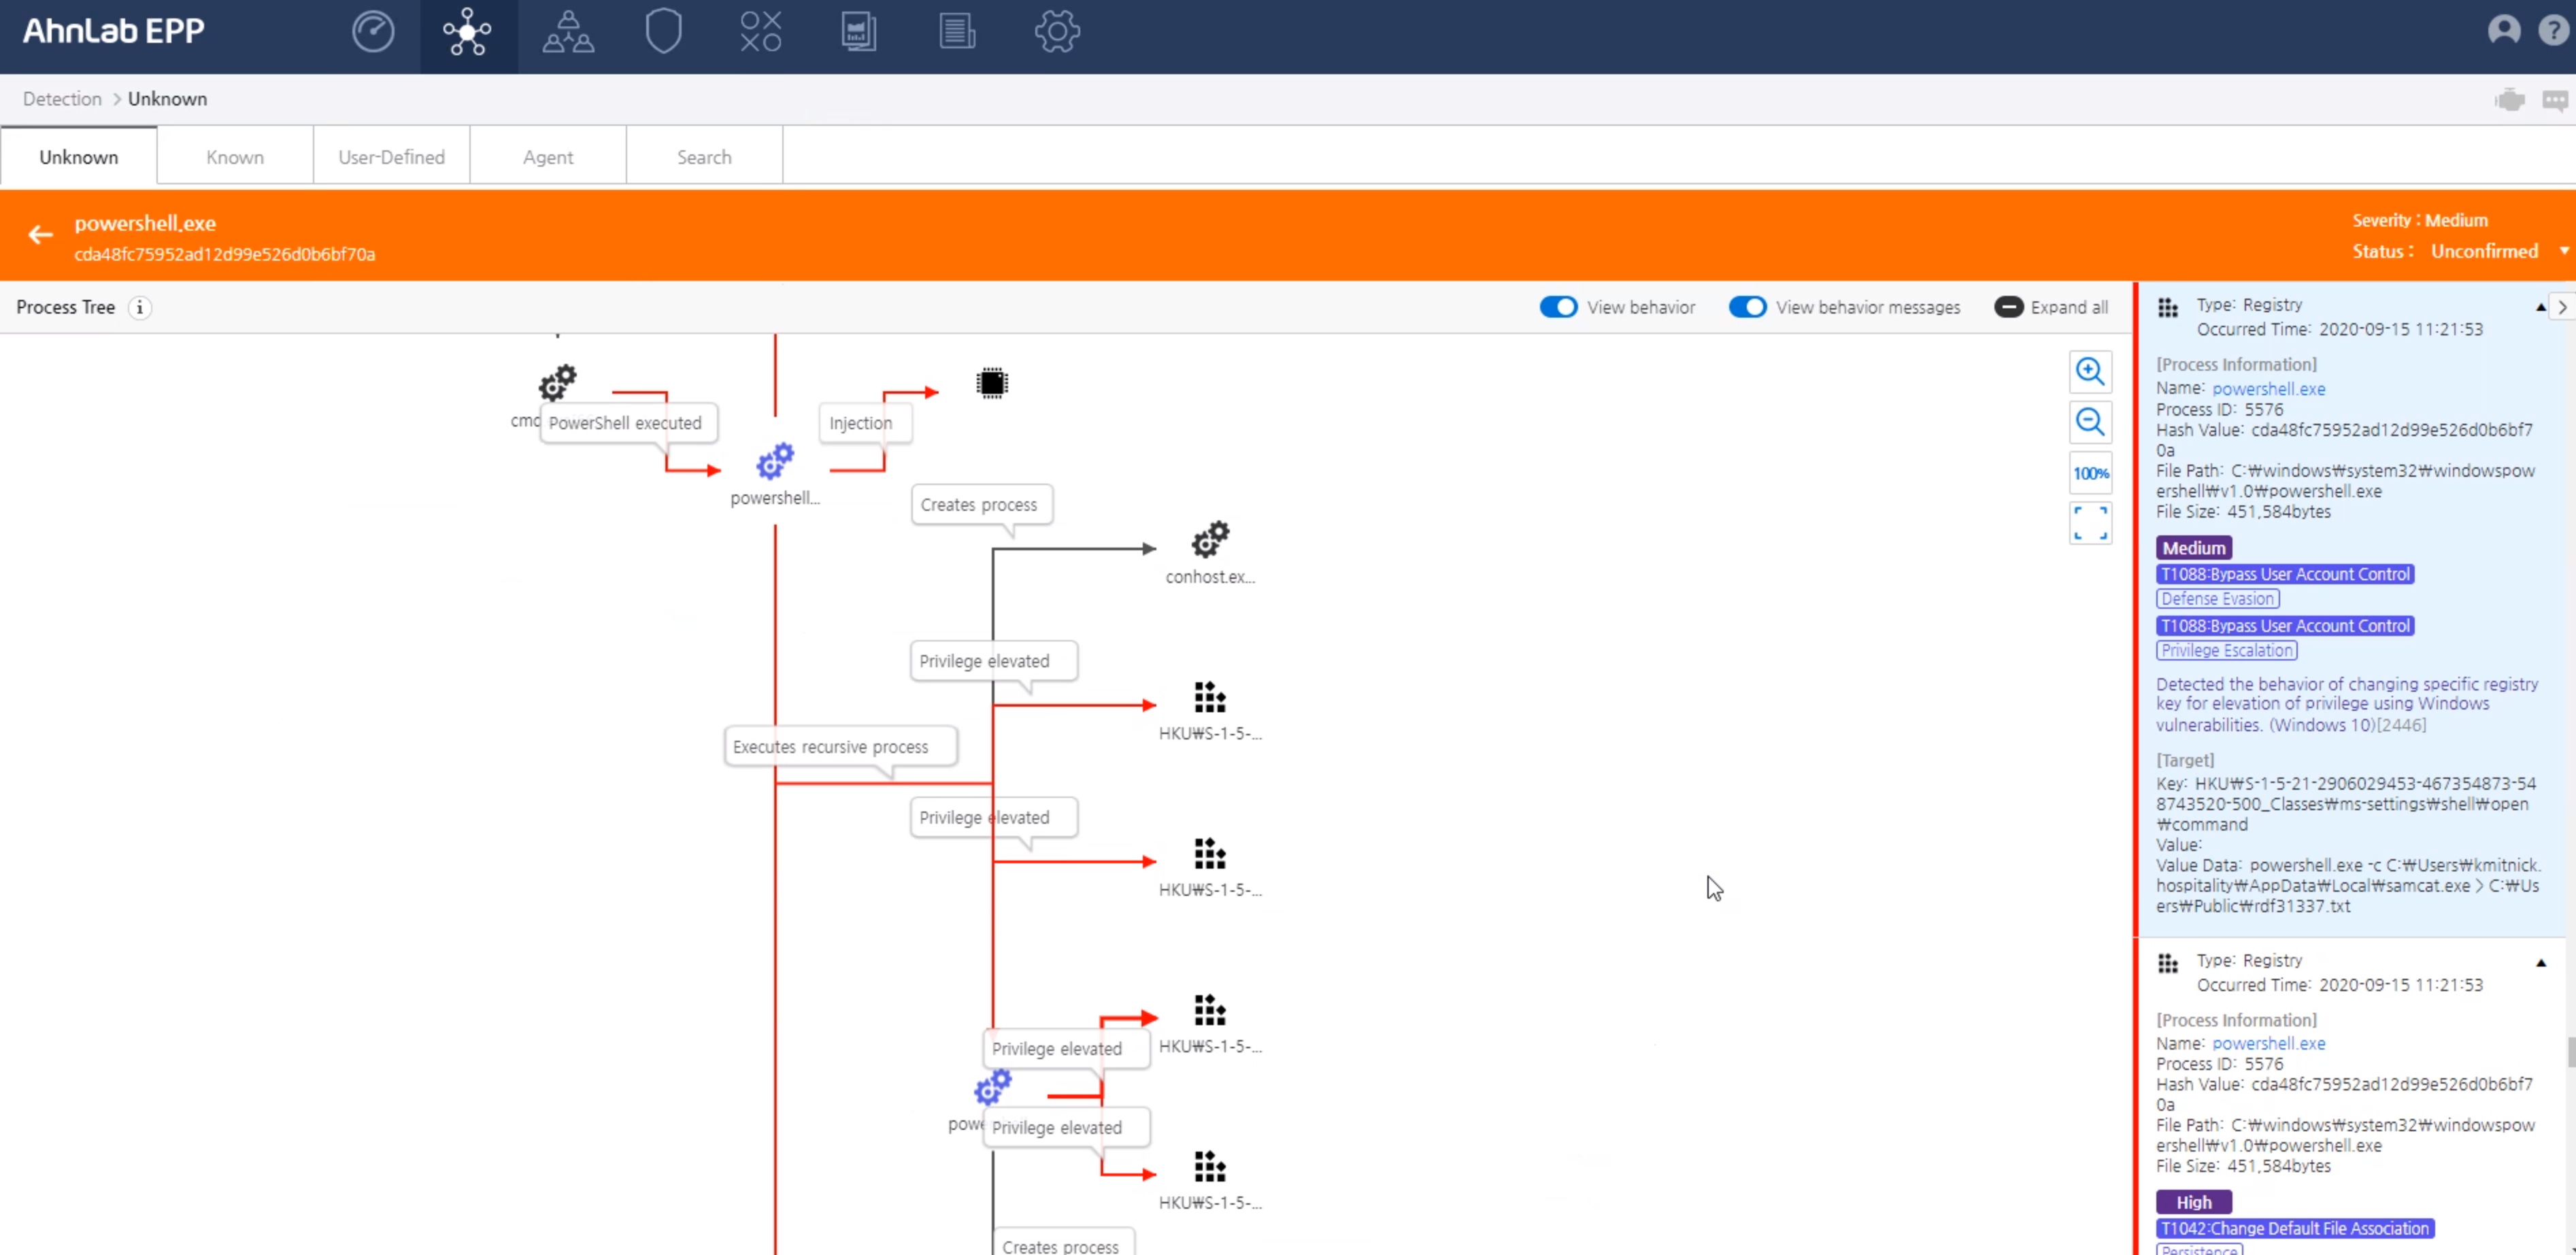
Task: Click the Defense Evasion tactic tag
Action: (x=2217, y=599)
